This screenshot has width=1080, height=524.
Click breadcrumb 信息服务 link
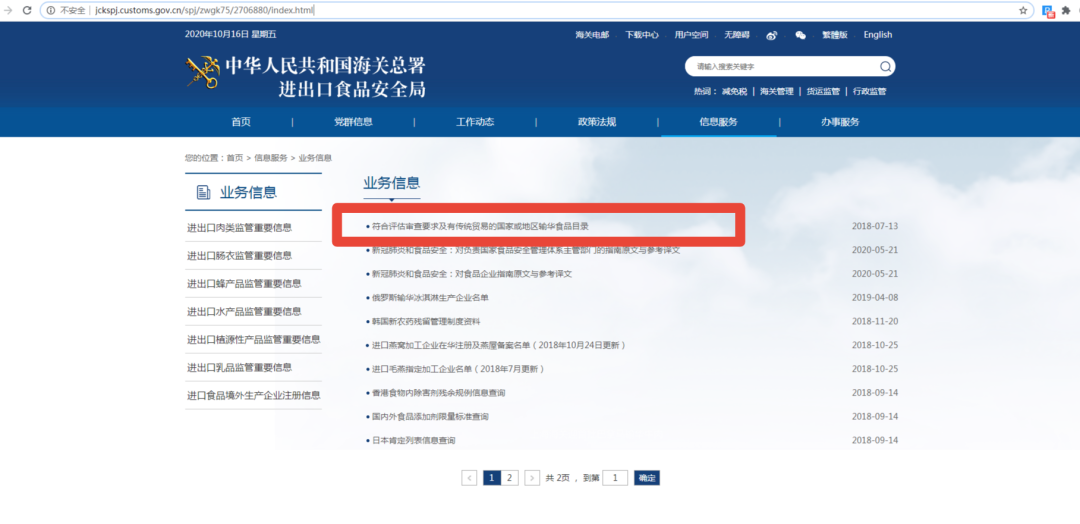tap(271, 158)
